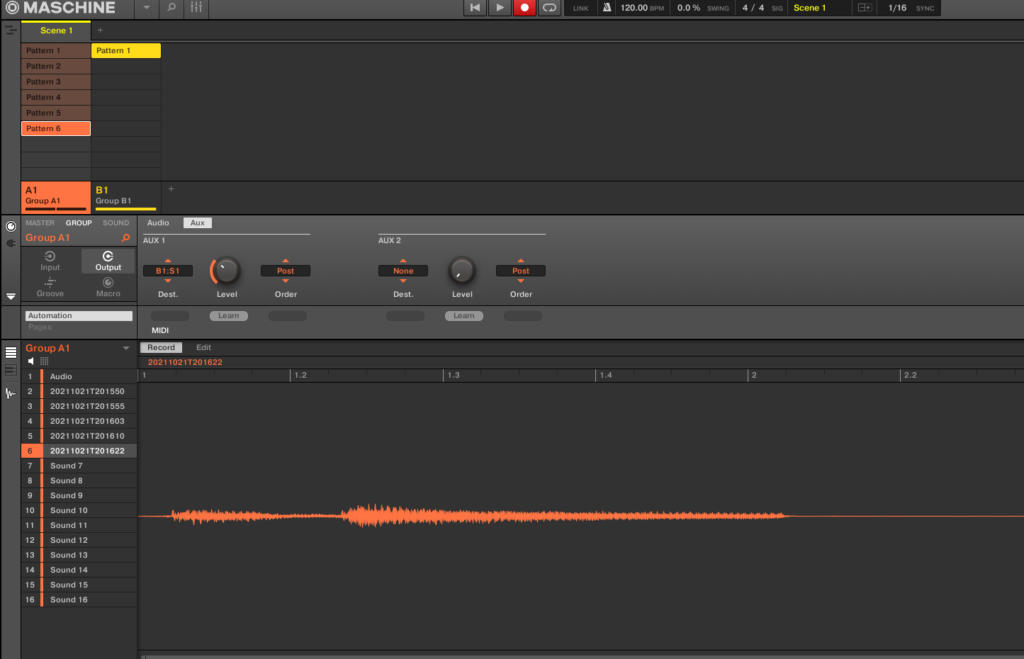Toggle the Group A1 speaker audition icon
Viewport: 1024px width, 659px height.
click(x=31, y=361)
